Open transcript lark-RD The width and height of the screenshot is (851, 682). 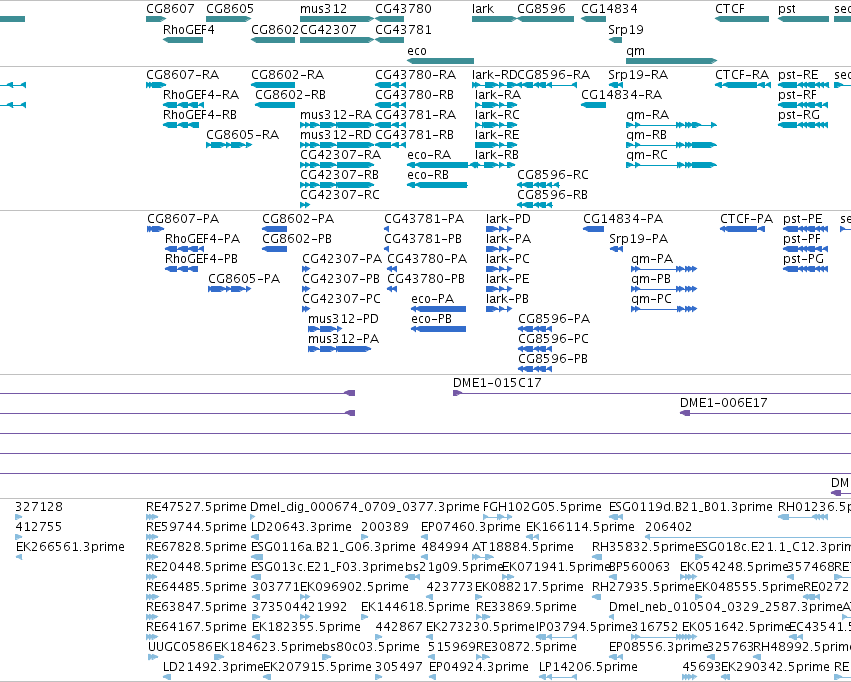[x=494, y=75]
